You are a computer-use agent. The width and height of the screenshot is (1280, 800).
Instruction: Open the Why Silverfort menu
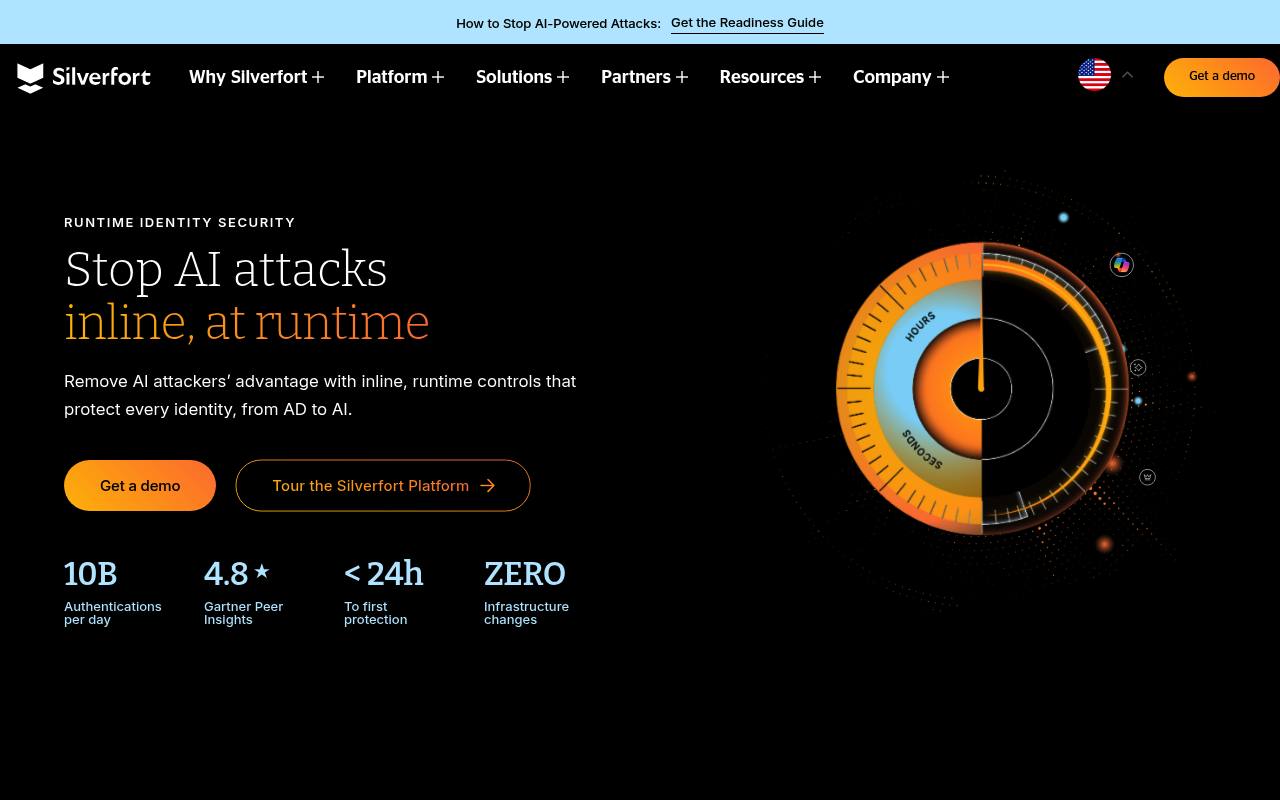(x=248, y=77)
